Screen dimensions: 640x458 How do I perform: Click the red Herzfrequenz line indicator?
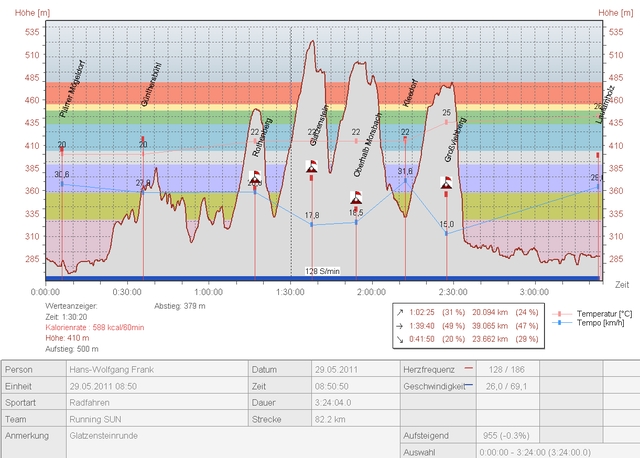coord(470,368)
